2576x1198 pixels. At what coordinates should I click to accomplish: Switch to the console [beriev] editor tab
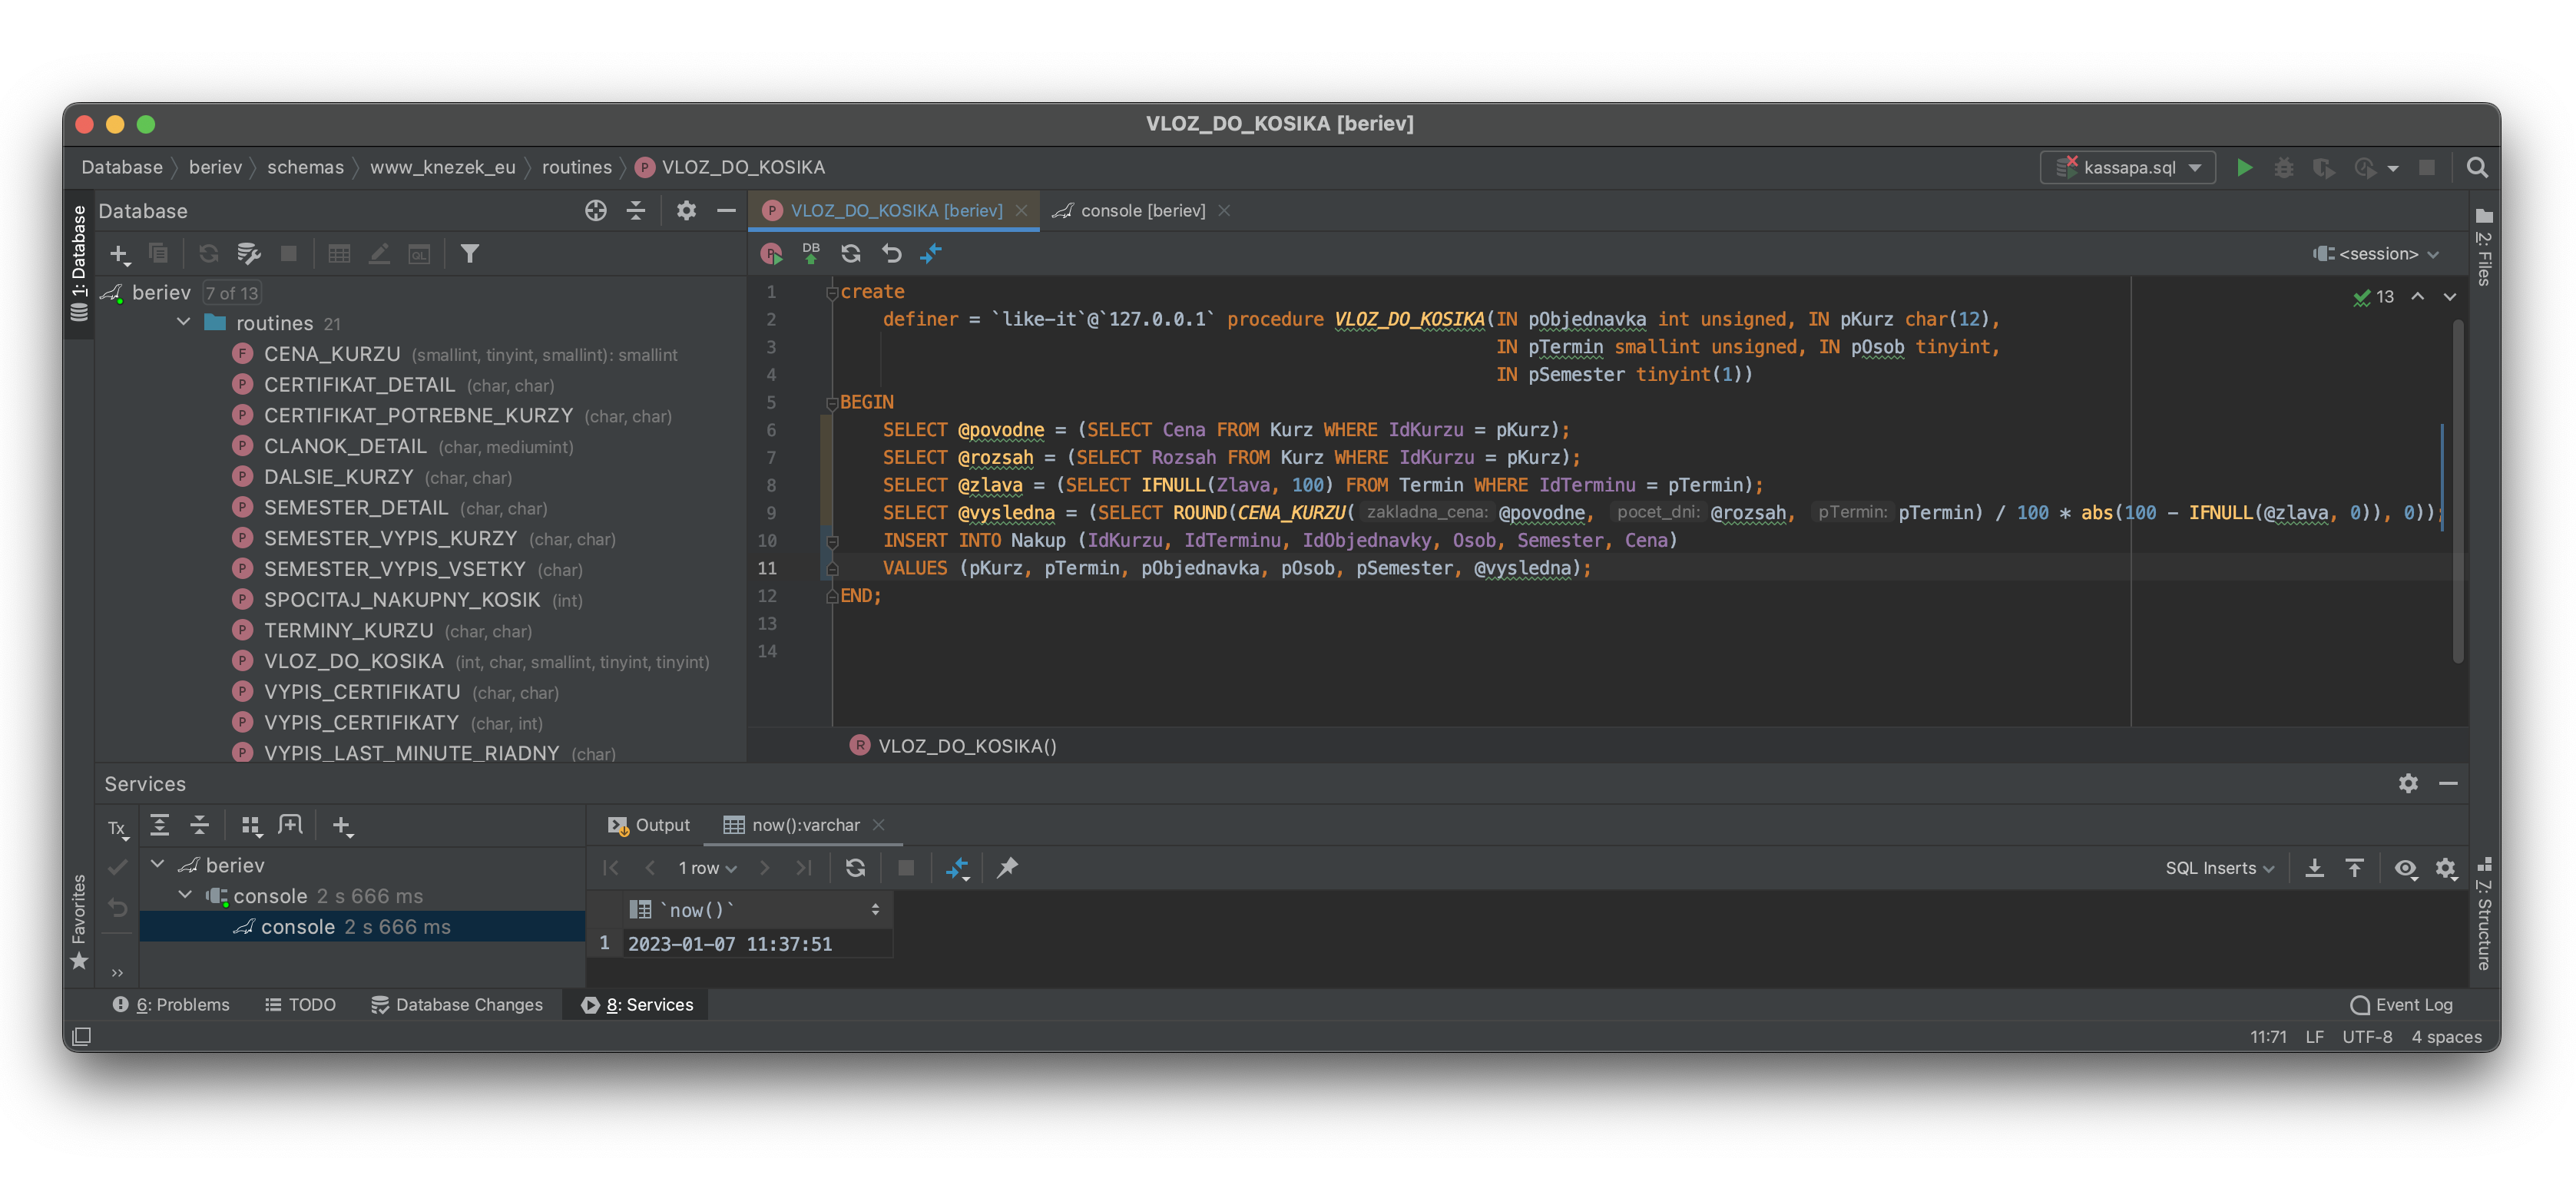pyautogui.click(x=1142, y=211)
